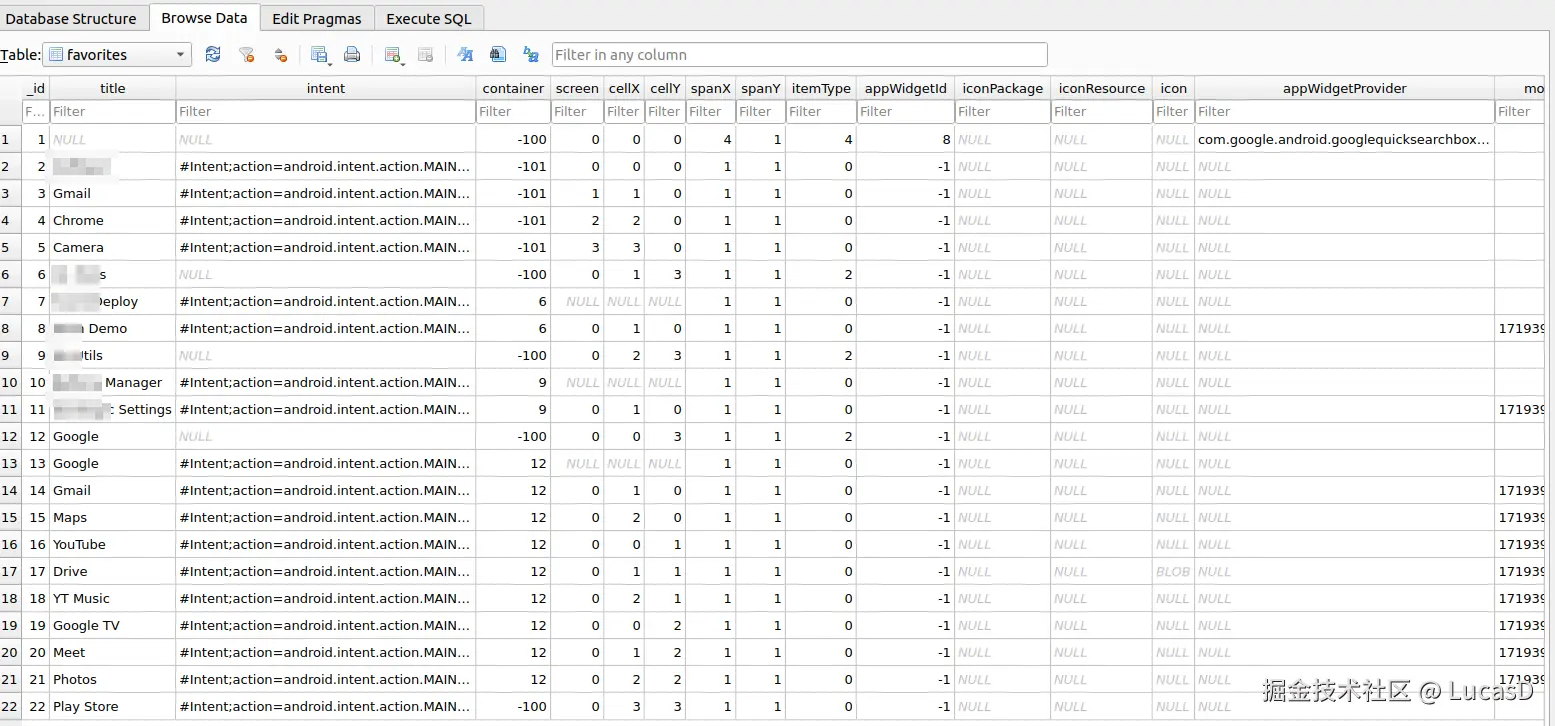Clear sorting icon in toolbar
The height and width of the screenshot is (726, 1555).
[280, 55]
